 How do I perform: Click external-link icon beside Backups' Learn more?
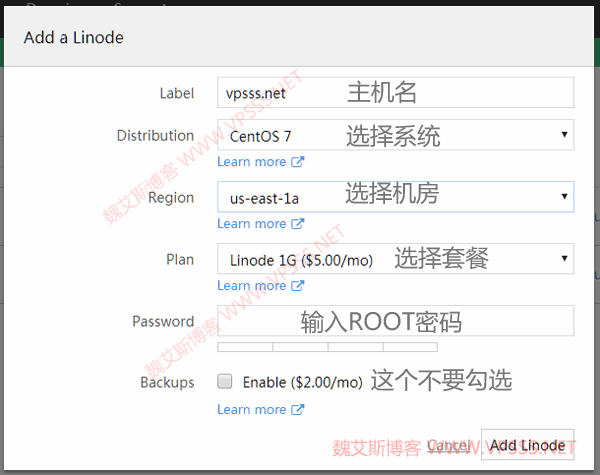pyautogui.click(x=297, y=410)
